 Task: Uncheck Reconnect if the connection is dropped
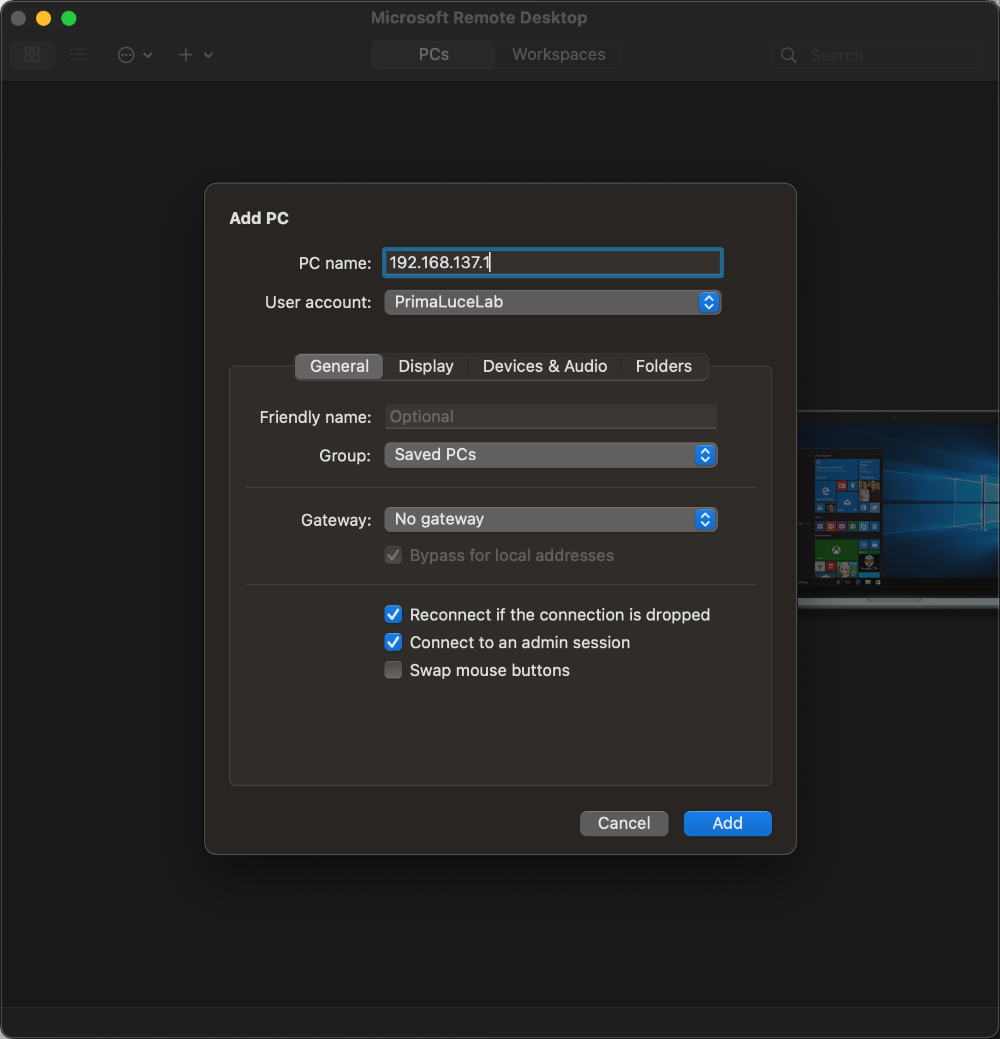[x=393, y=614]
